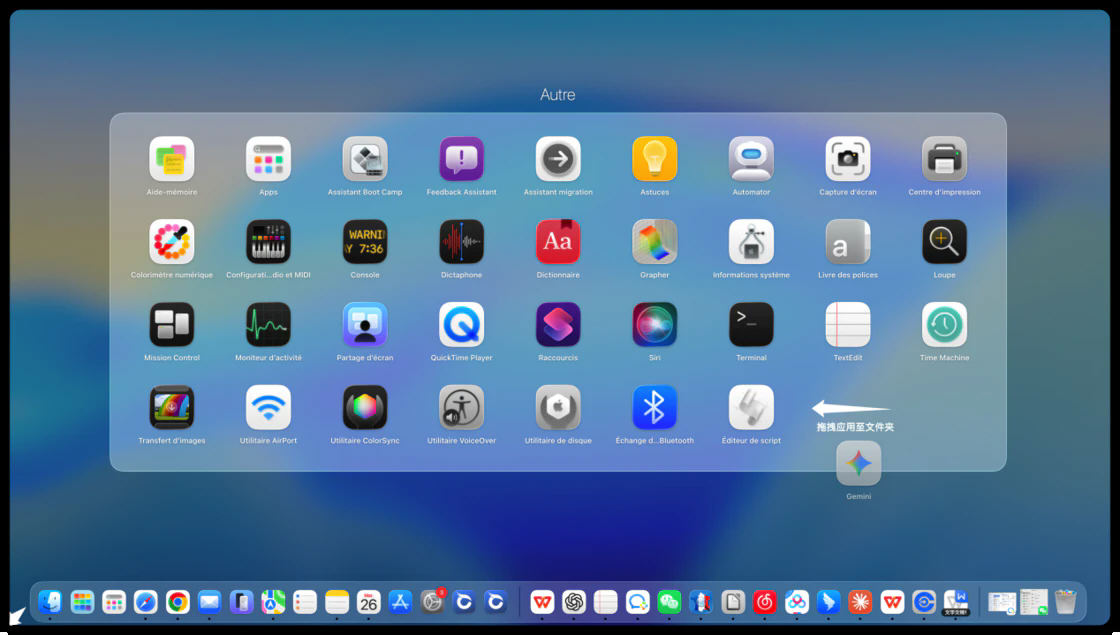Open Notes from the Dock
This screenshot has height=635, width=1120.
336,602
